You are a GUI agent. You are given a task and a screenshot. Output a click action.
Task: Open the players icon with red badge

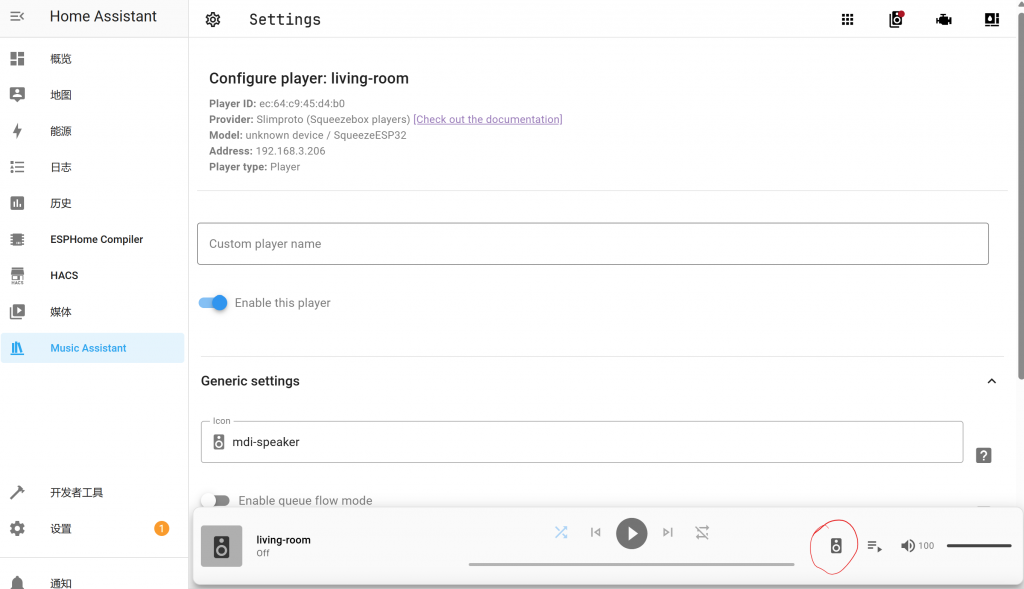click(895, 20)
